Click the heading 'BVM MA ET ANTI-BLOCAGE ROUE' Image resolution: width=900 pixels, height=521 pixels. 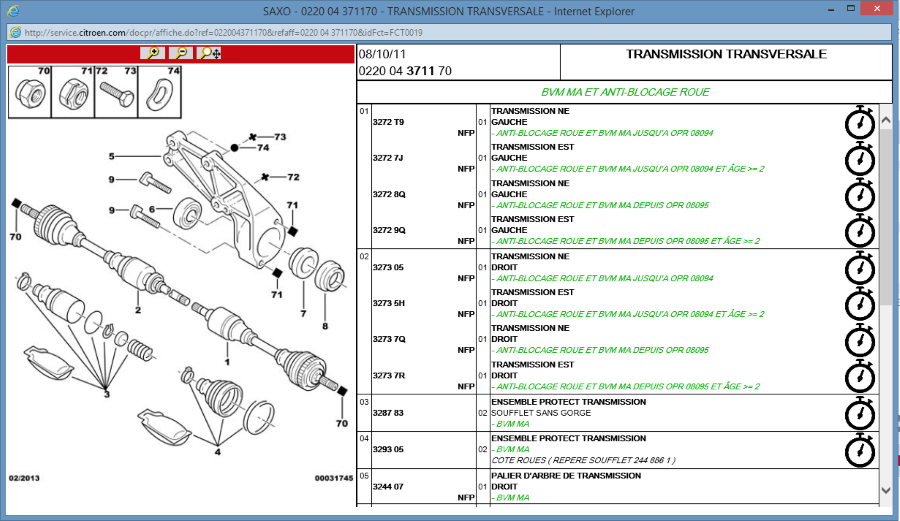[x=625, y=92]
